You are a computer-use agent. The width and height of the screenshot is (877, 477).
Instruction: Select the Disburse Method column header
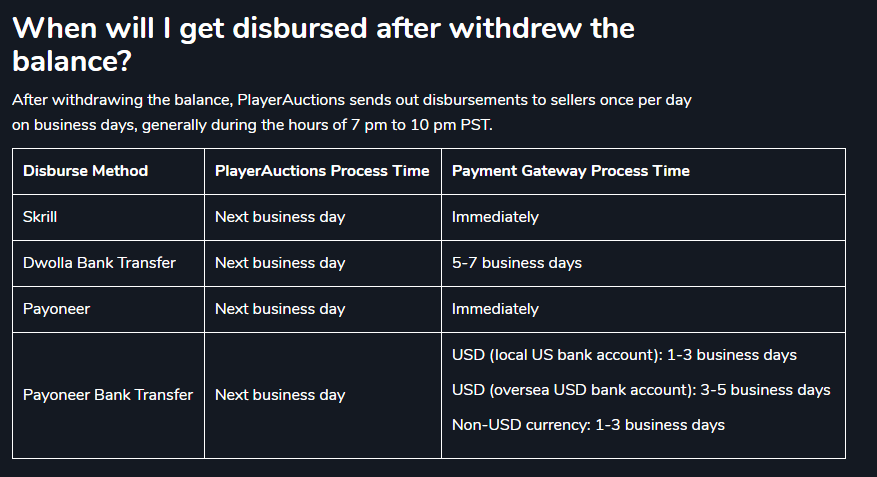pos(86,171)
